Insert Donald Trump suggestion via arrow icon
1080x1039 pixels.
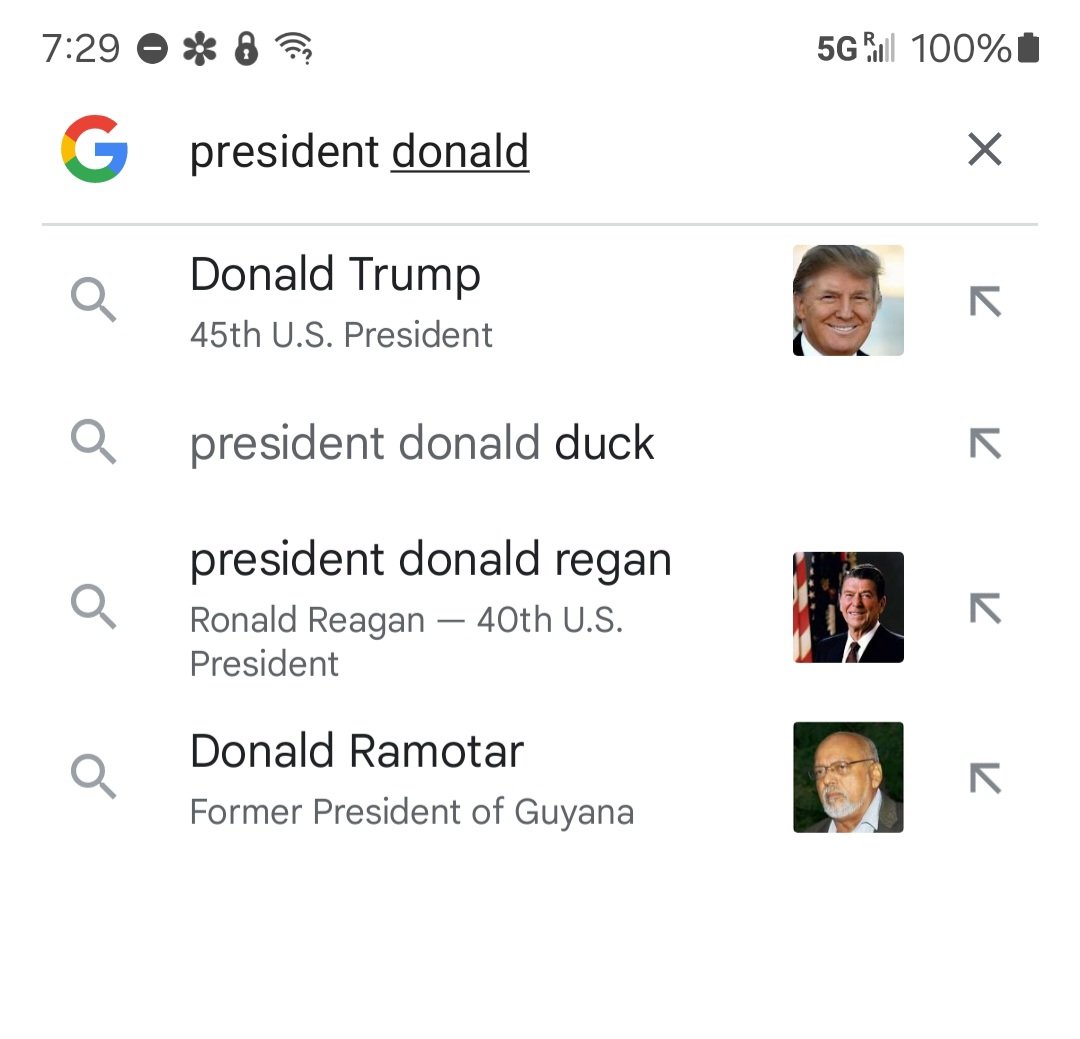(985, 301)
